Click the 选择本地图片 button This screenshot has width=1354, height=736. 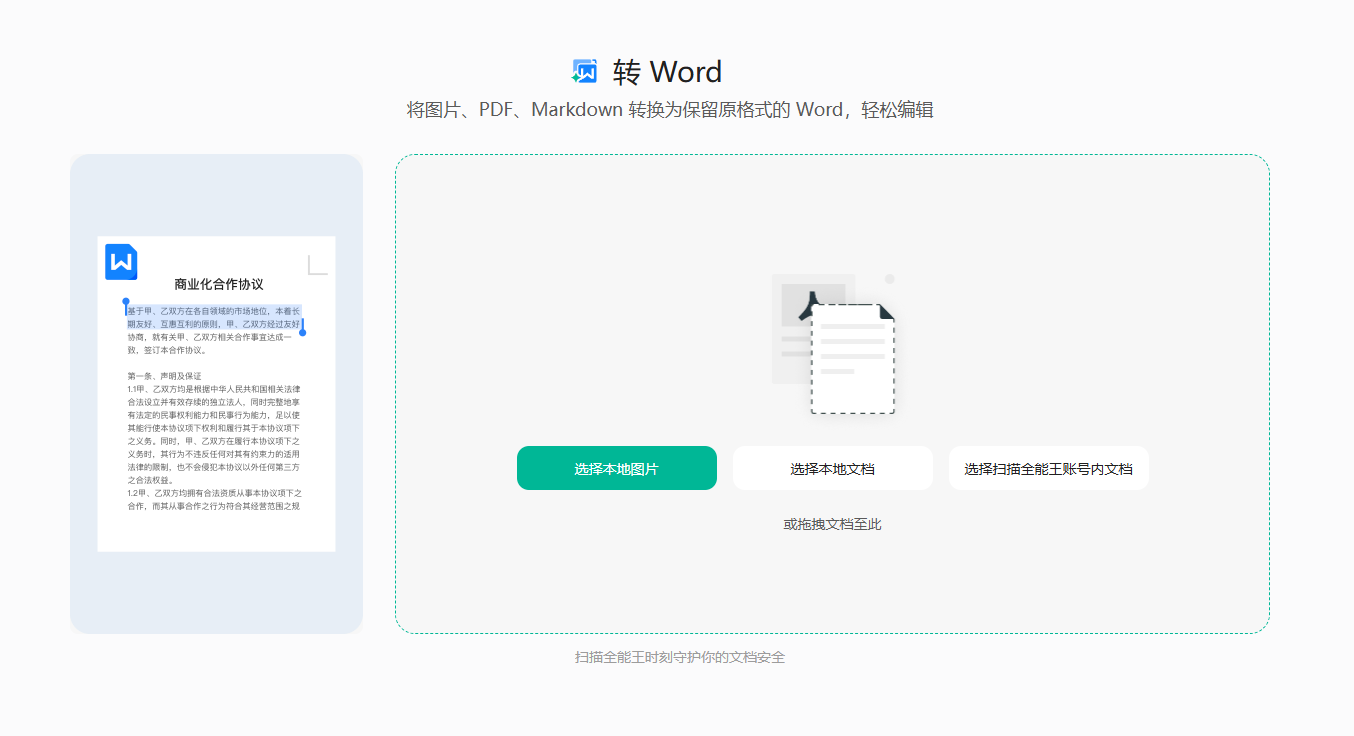tap(616, 468)
